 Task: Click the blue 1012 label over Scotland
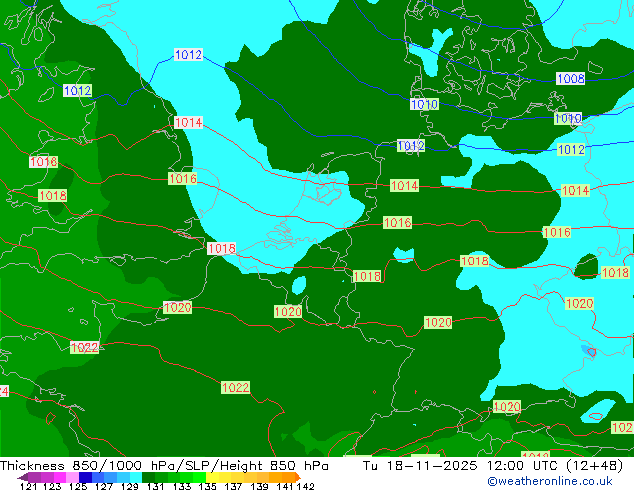(x=78, y=91)
